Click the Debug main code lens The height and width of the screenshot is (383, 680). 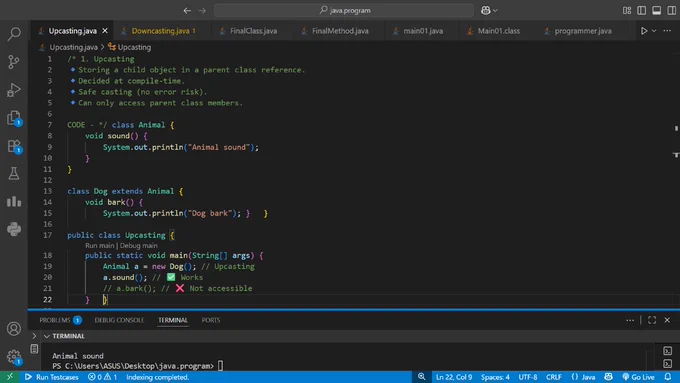[x=138, y=246]
